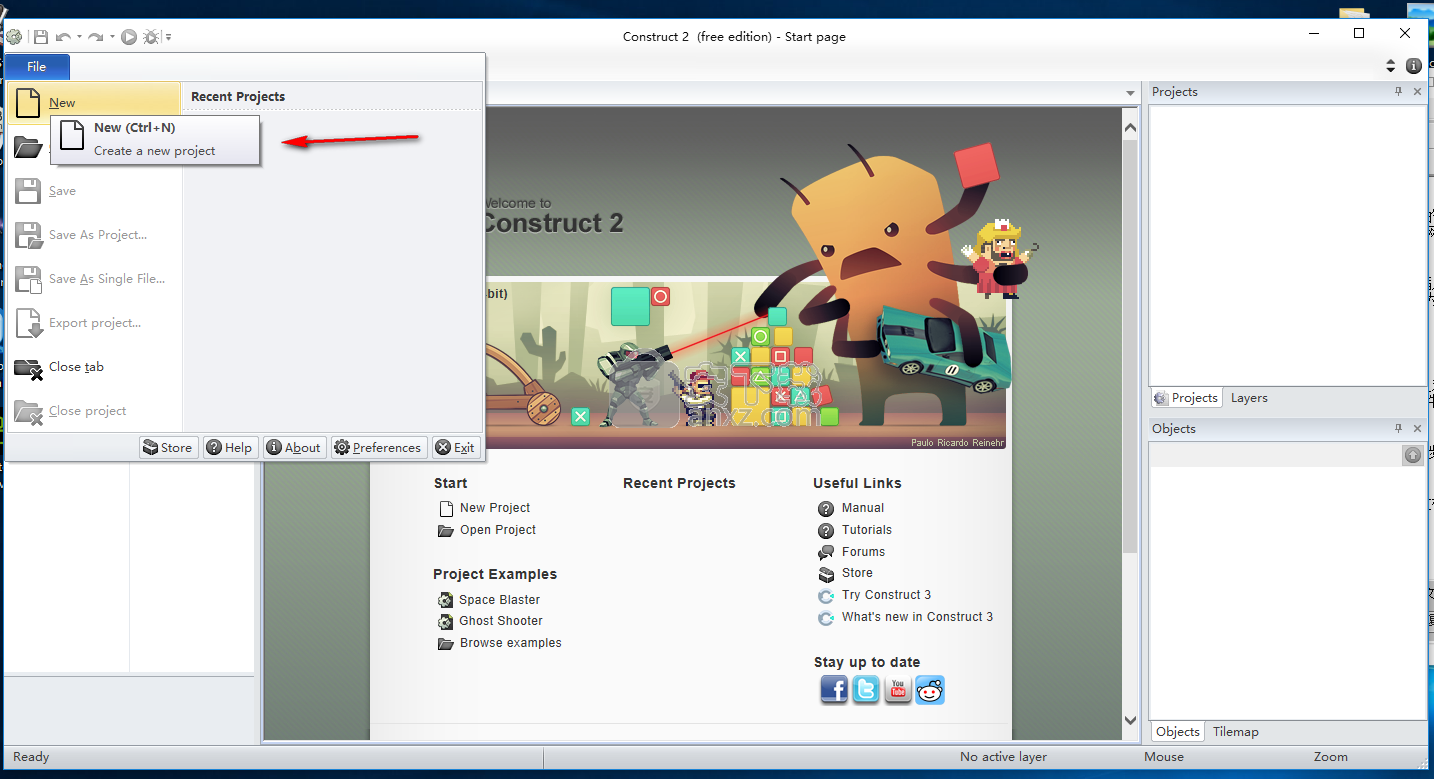Click the Help button in File menu
1434x779 pixels.
[x=230, y=447]
